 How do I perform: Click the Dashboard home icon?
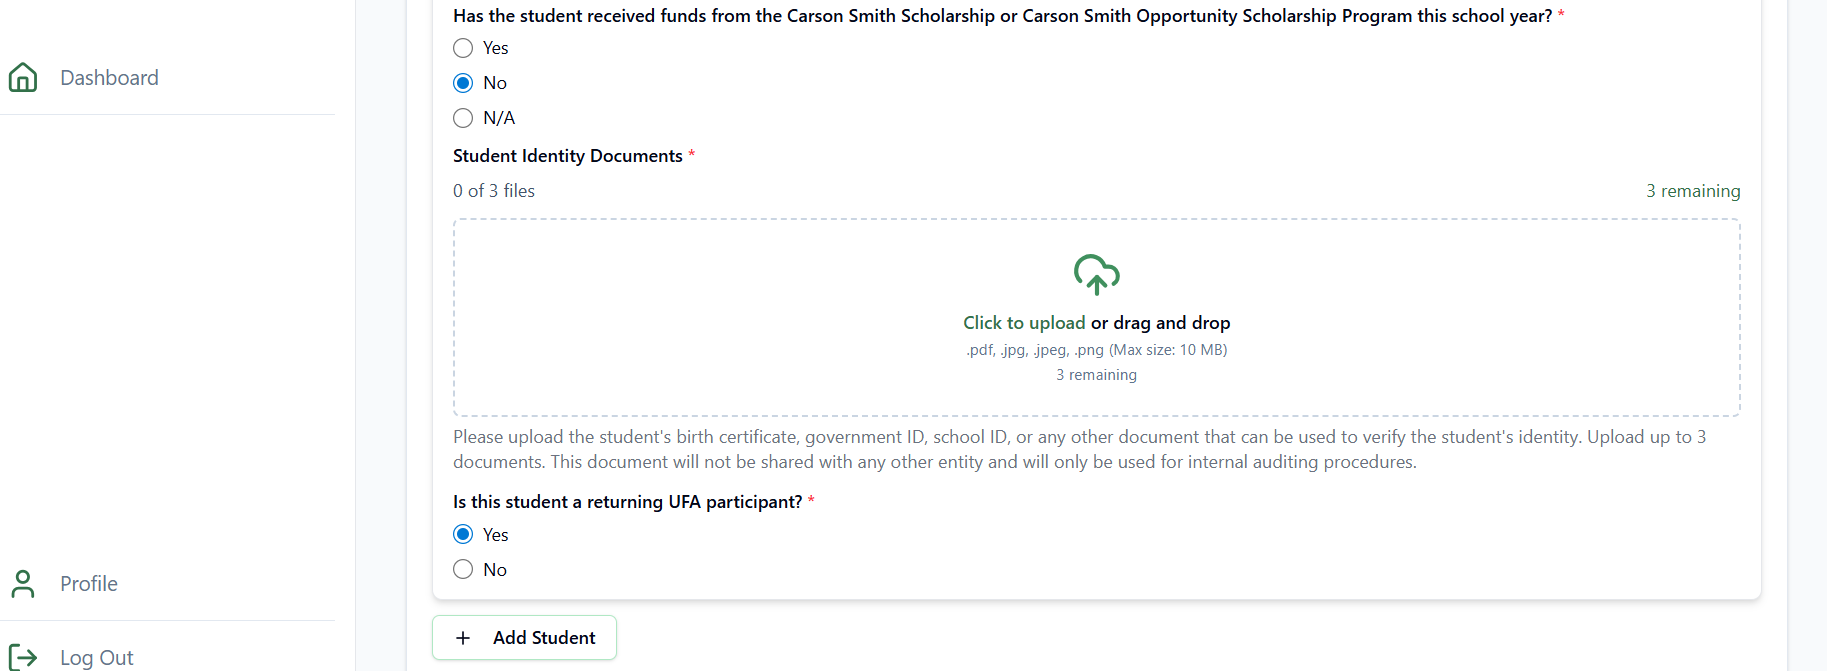[x=23, y=78]
